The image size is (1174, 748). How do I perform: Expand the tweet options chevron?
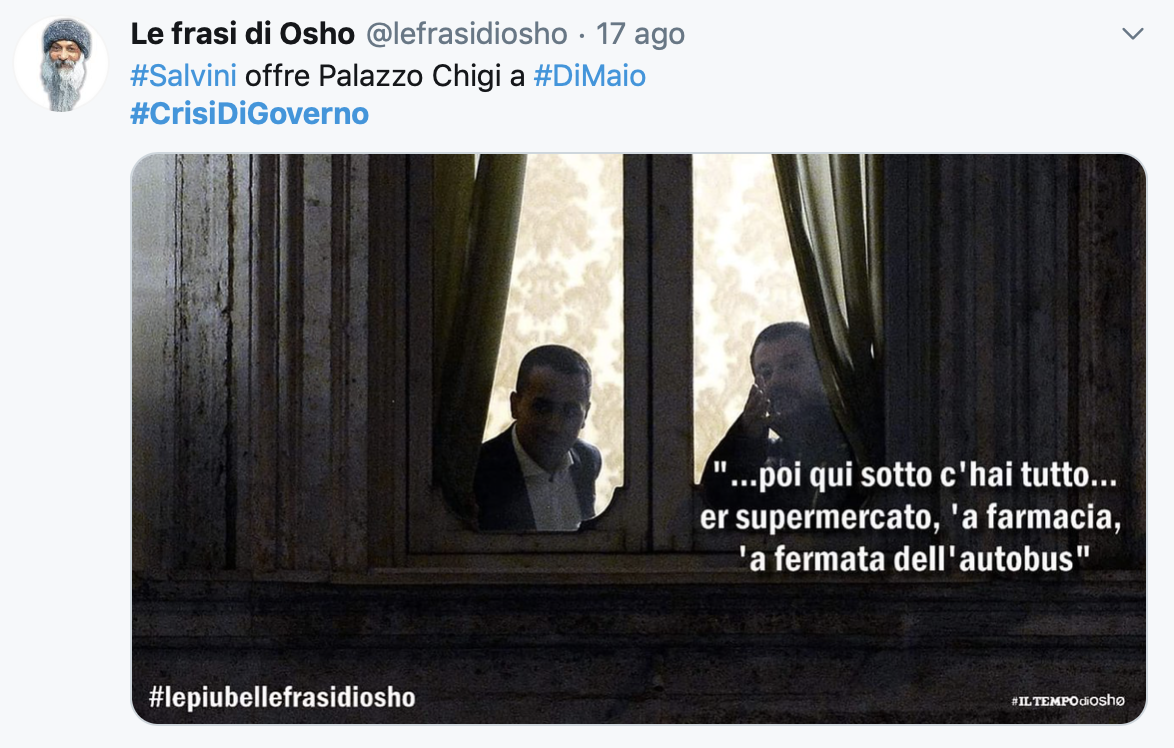(x=1132, y=34)
